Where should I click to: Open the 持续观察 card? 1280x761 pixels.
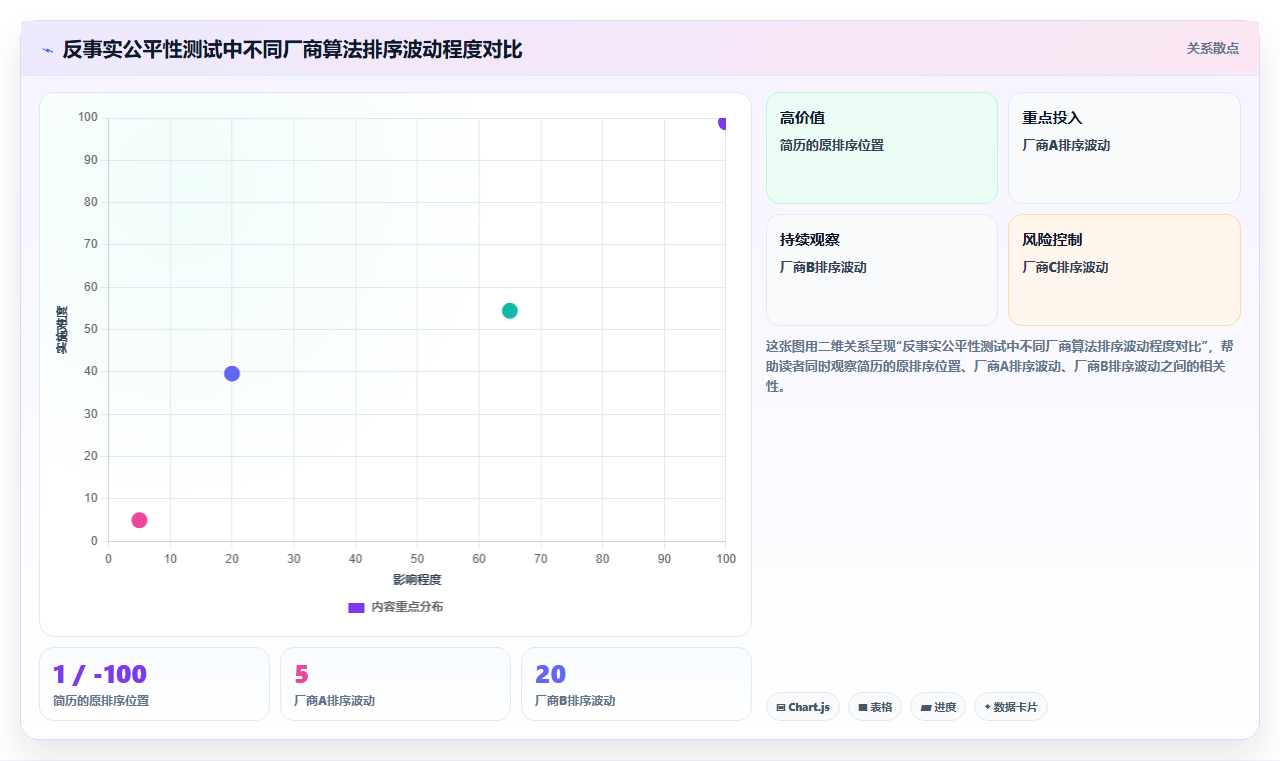click(882, 270)
